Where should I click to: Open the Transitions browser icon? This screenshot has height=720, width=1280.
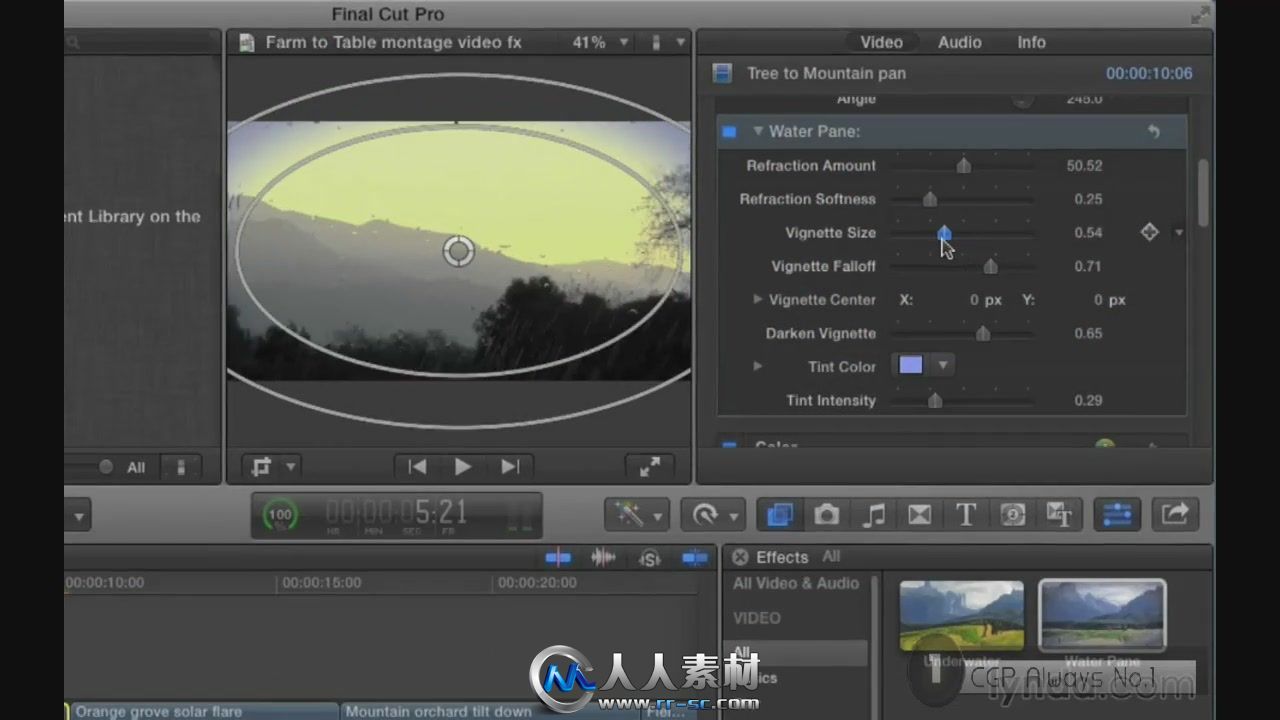click(919, 514)
